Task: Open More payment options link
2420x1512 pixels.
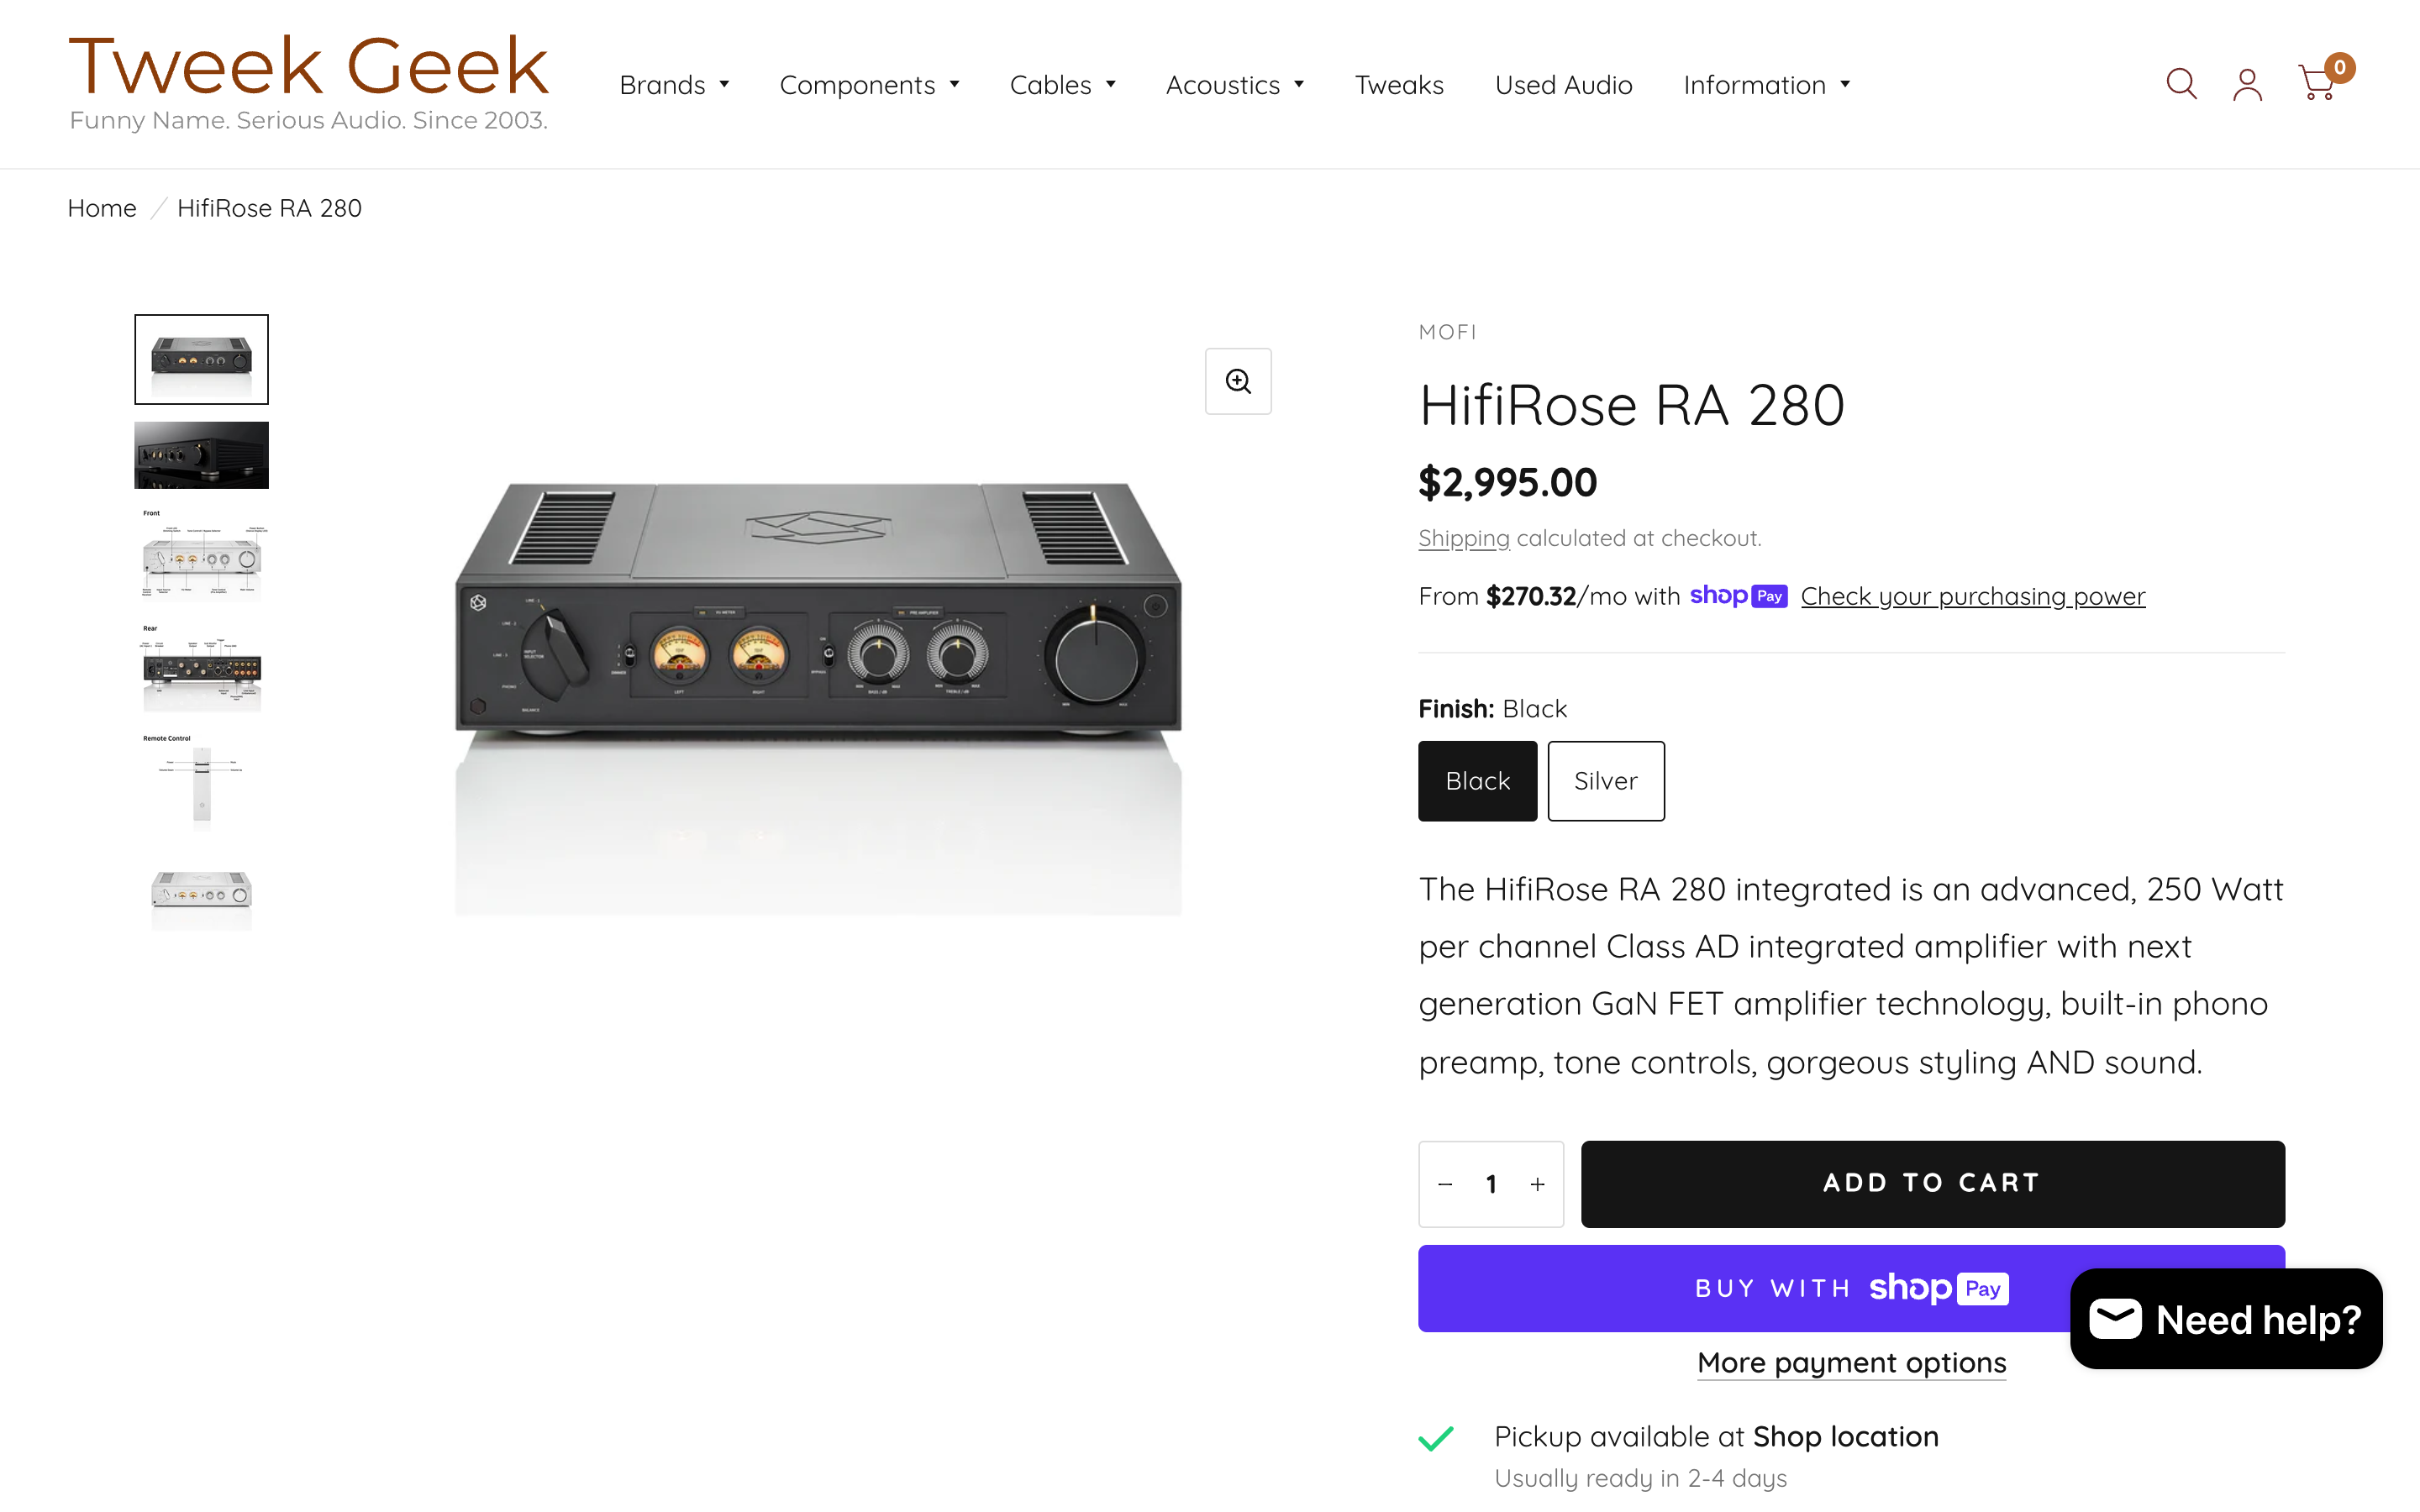Action: 1851,1363
